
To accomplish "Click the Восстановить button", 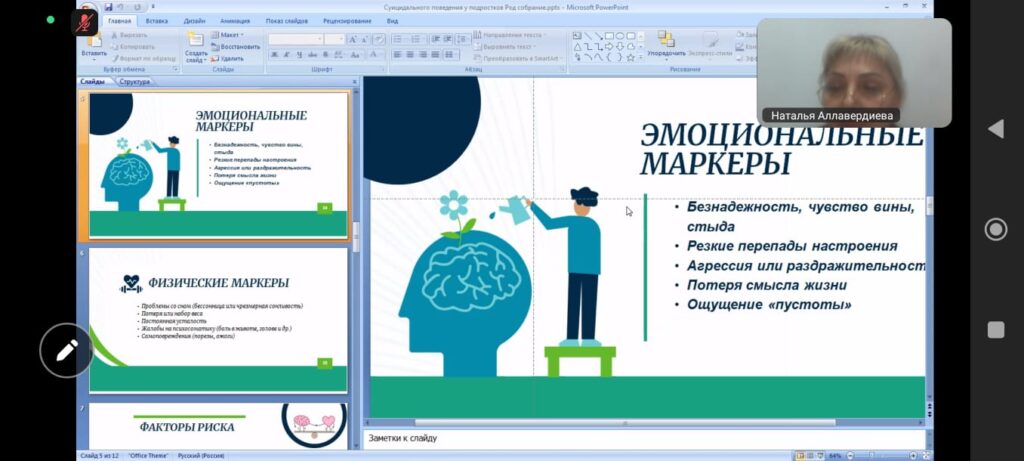I will [235, 47].
